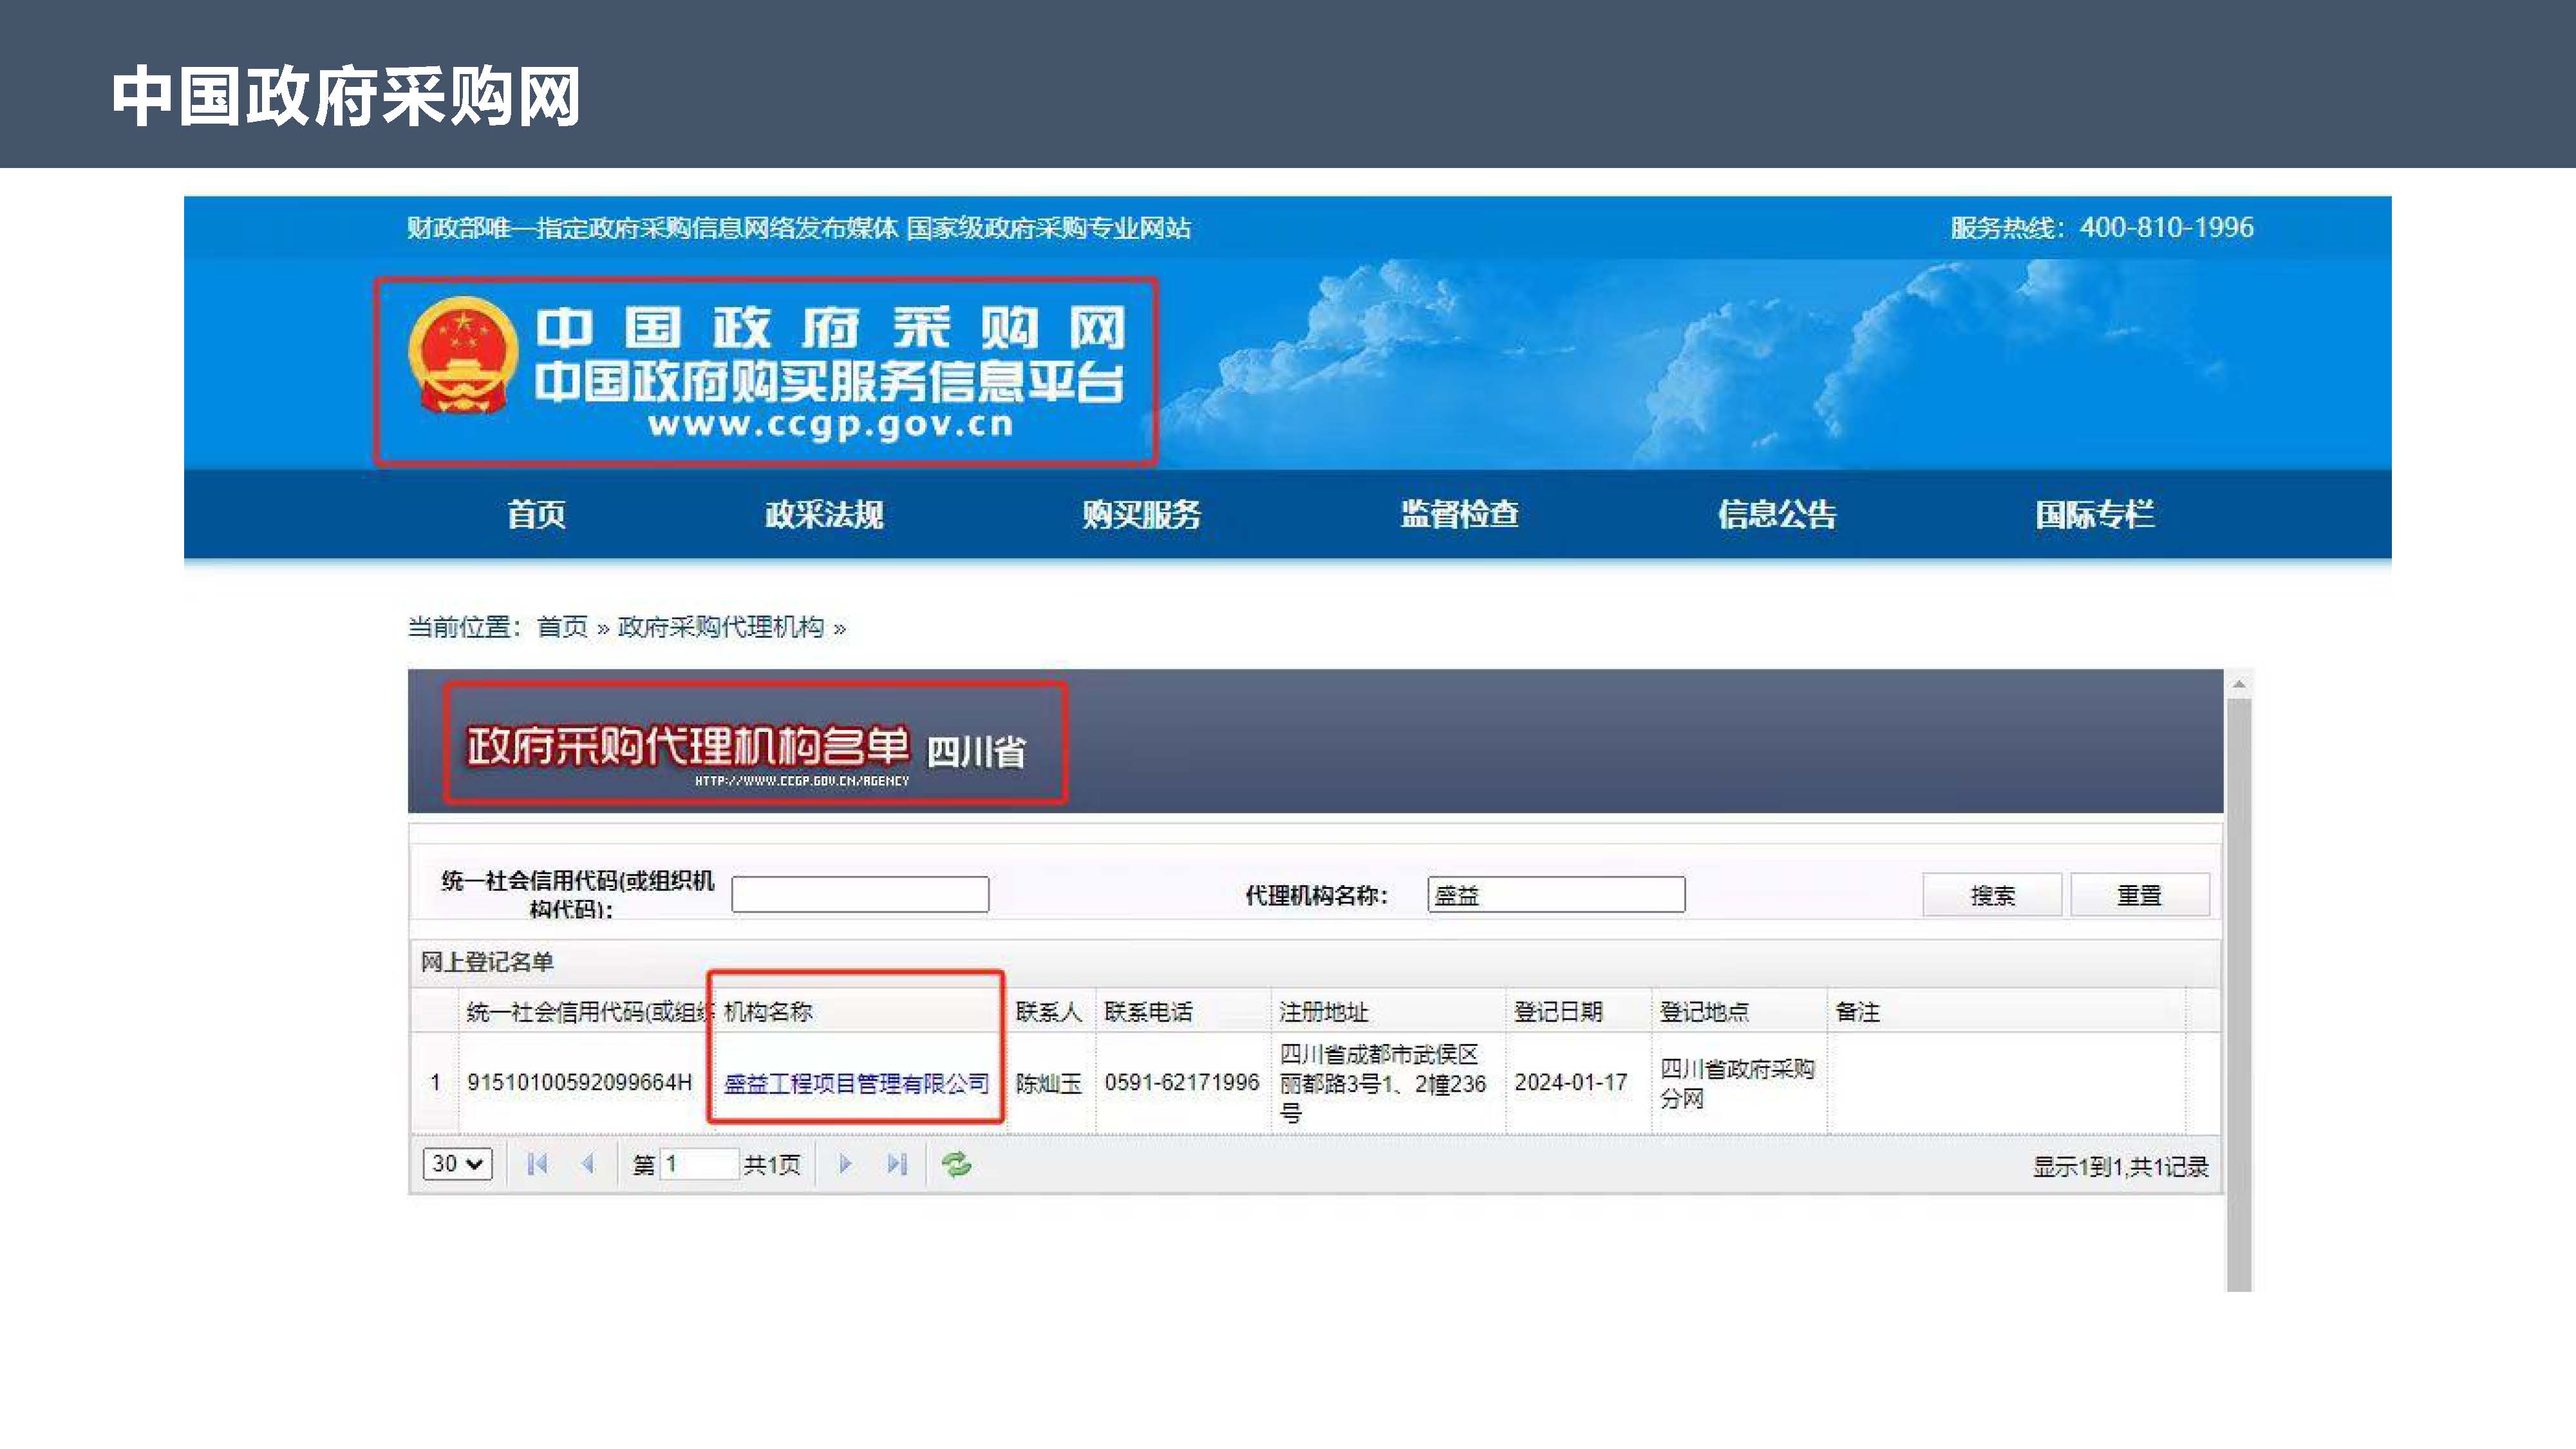This screenshot has width=2576, height=1449.
Task: Click the green refresh icon
Action: click(x=956, y=1163)
